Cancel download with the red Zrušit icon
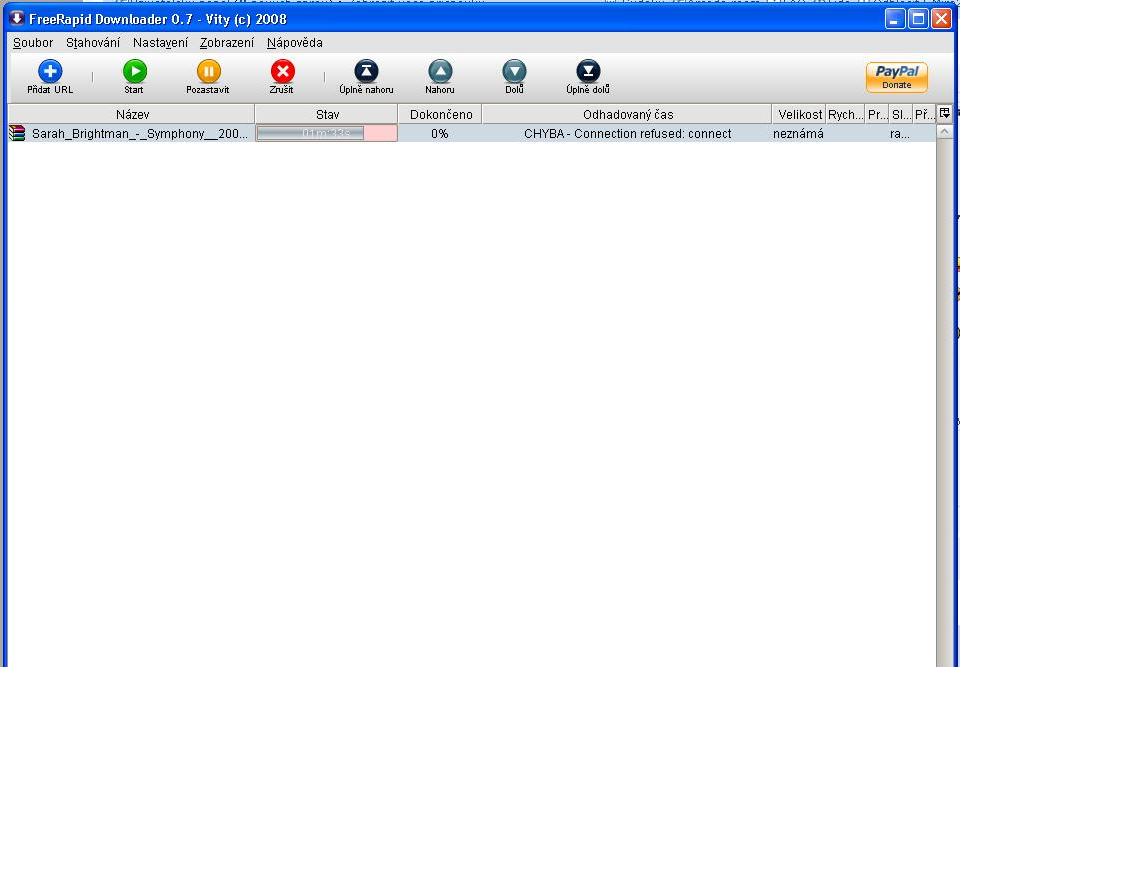This screenshot has width=1137, height=869. coord(282,71)
